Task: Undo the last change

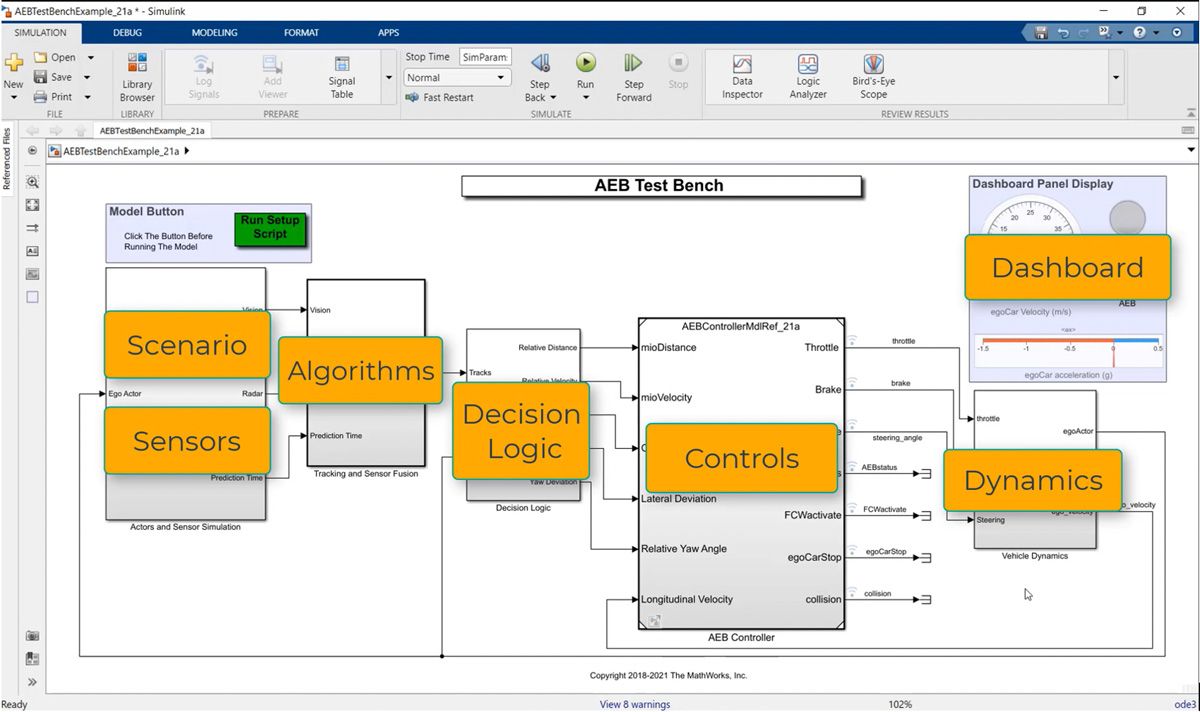Action: pyautogui.click(x=1062, y=32)
